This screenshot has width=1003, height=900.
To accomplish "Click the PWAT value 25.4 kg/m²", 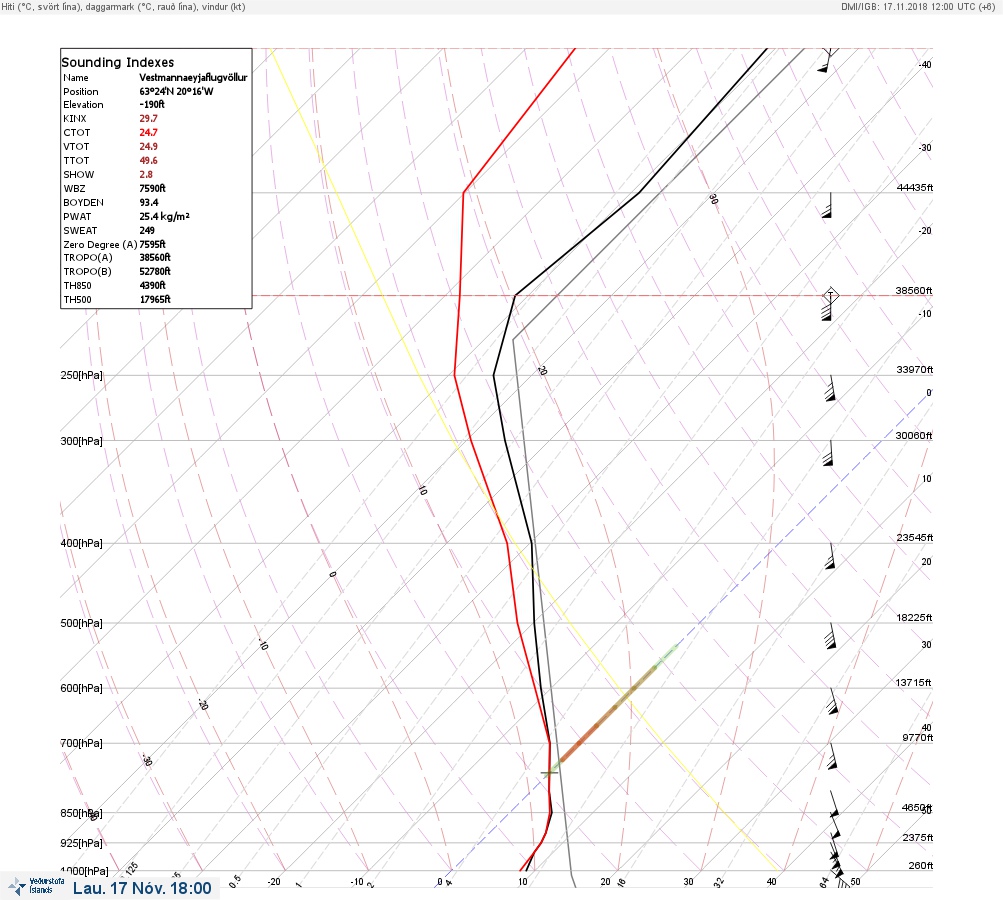I will tap(164, 216).
